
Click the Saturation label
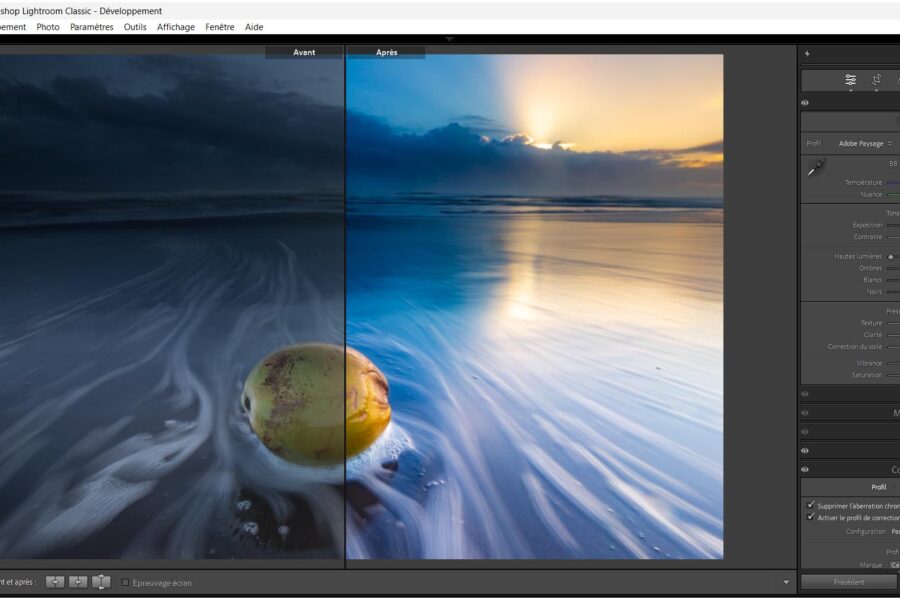pos(867,375)
